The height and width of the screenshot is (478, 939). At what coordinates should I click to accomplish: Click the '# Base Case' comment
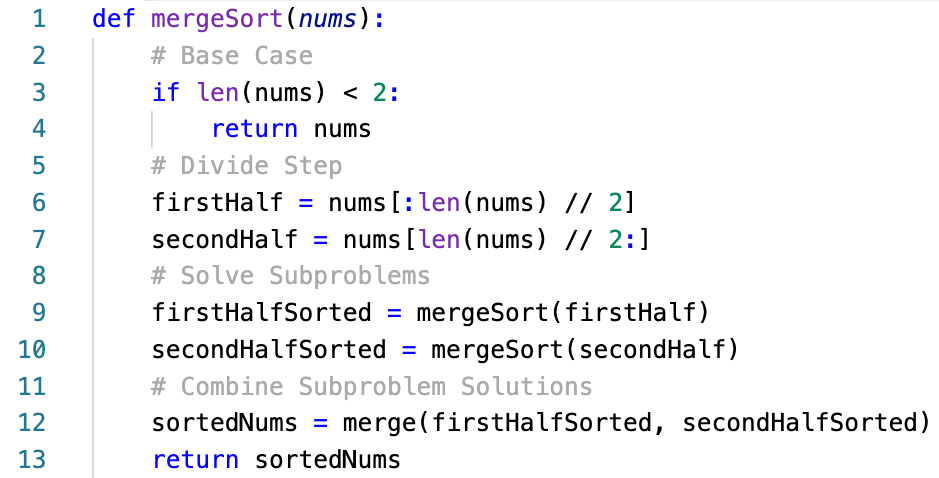click(232, 56)
